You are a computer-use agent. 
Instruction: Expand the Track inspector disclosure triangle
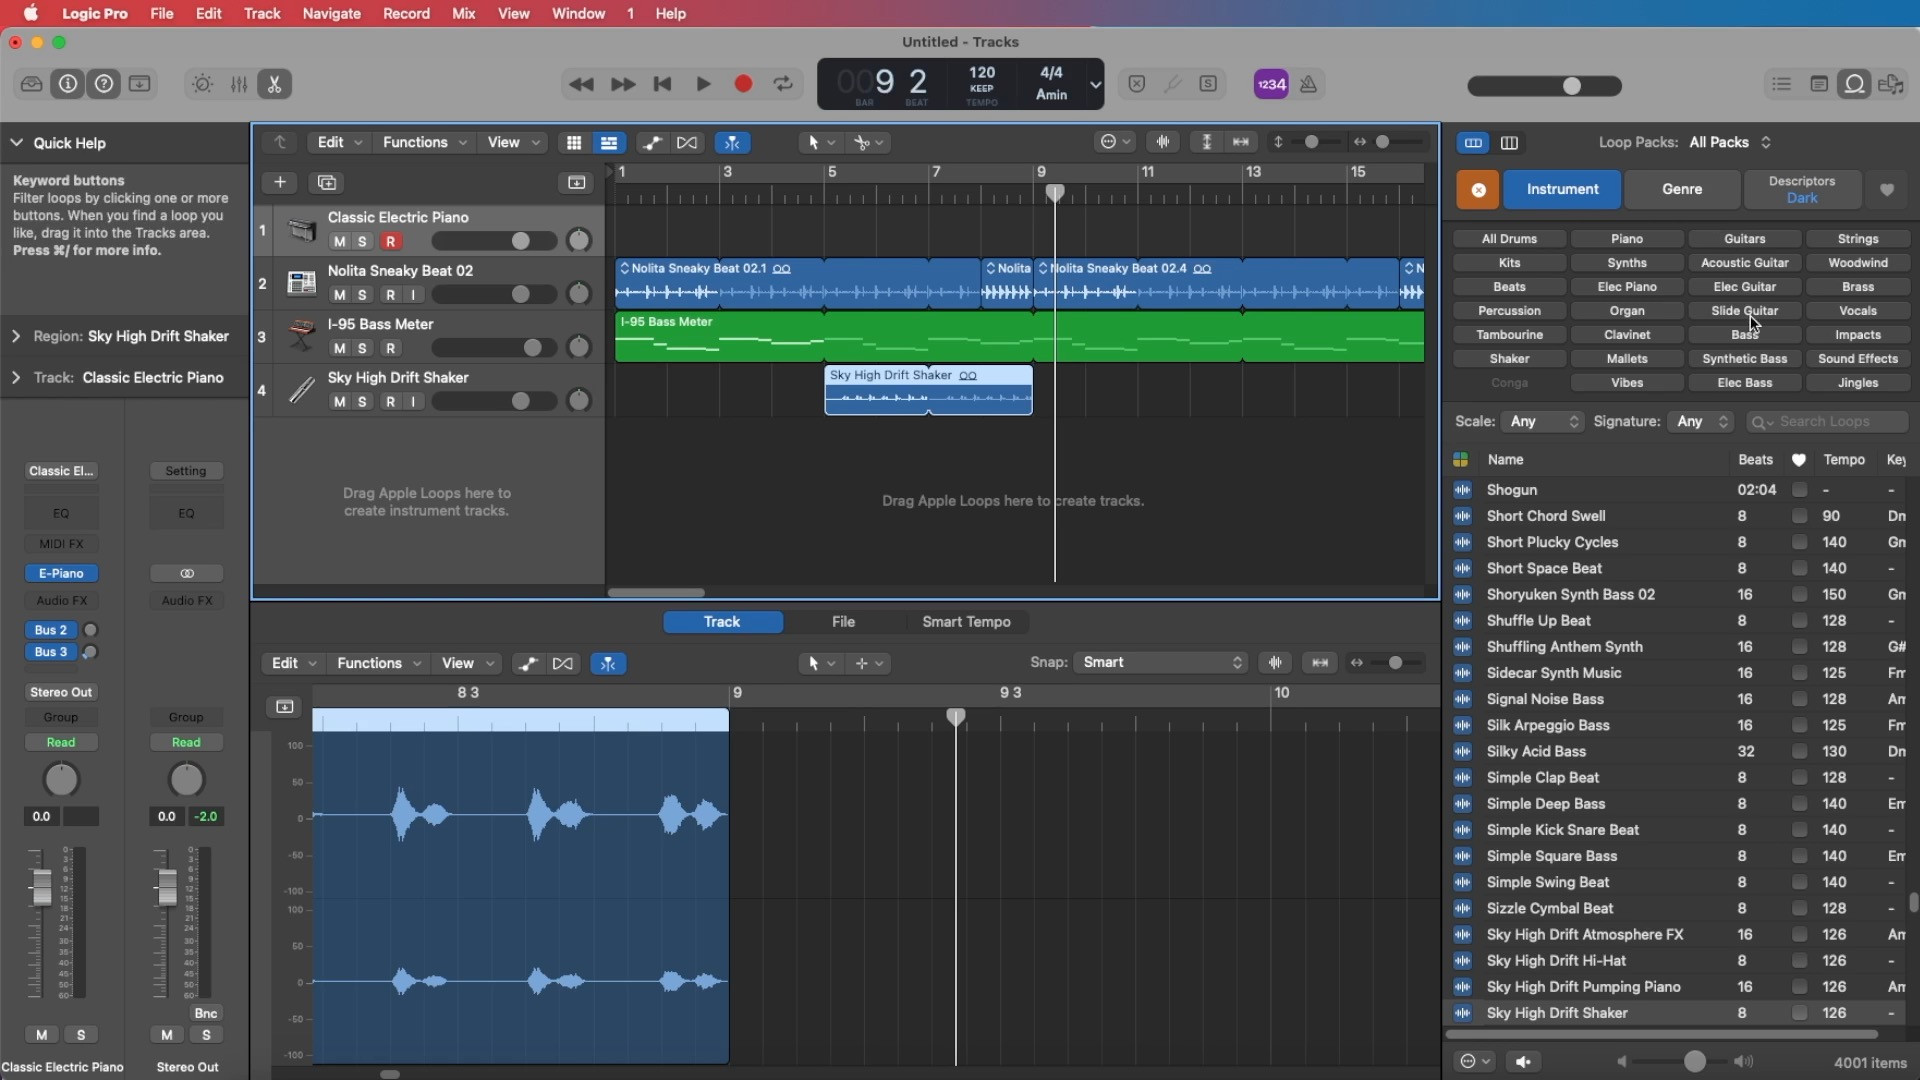point(16,378)
